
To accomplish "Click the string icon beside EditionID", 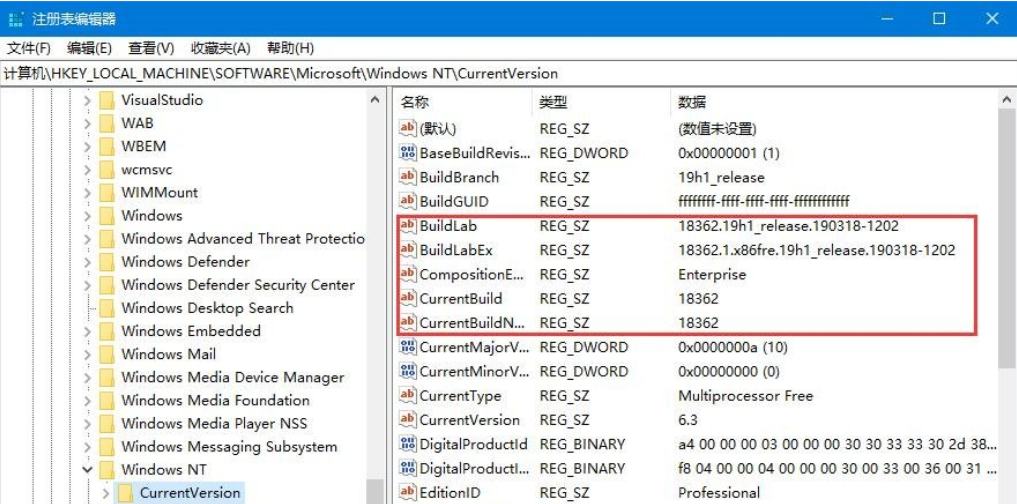I will click(407, 492).
